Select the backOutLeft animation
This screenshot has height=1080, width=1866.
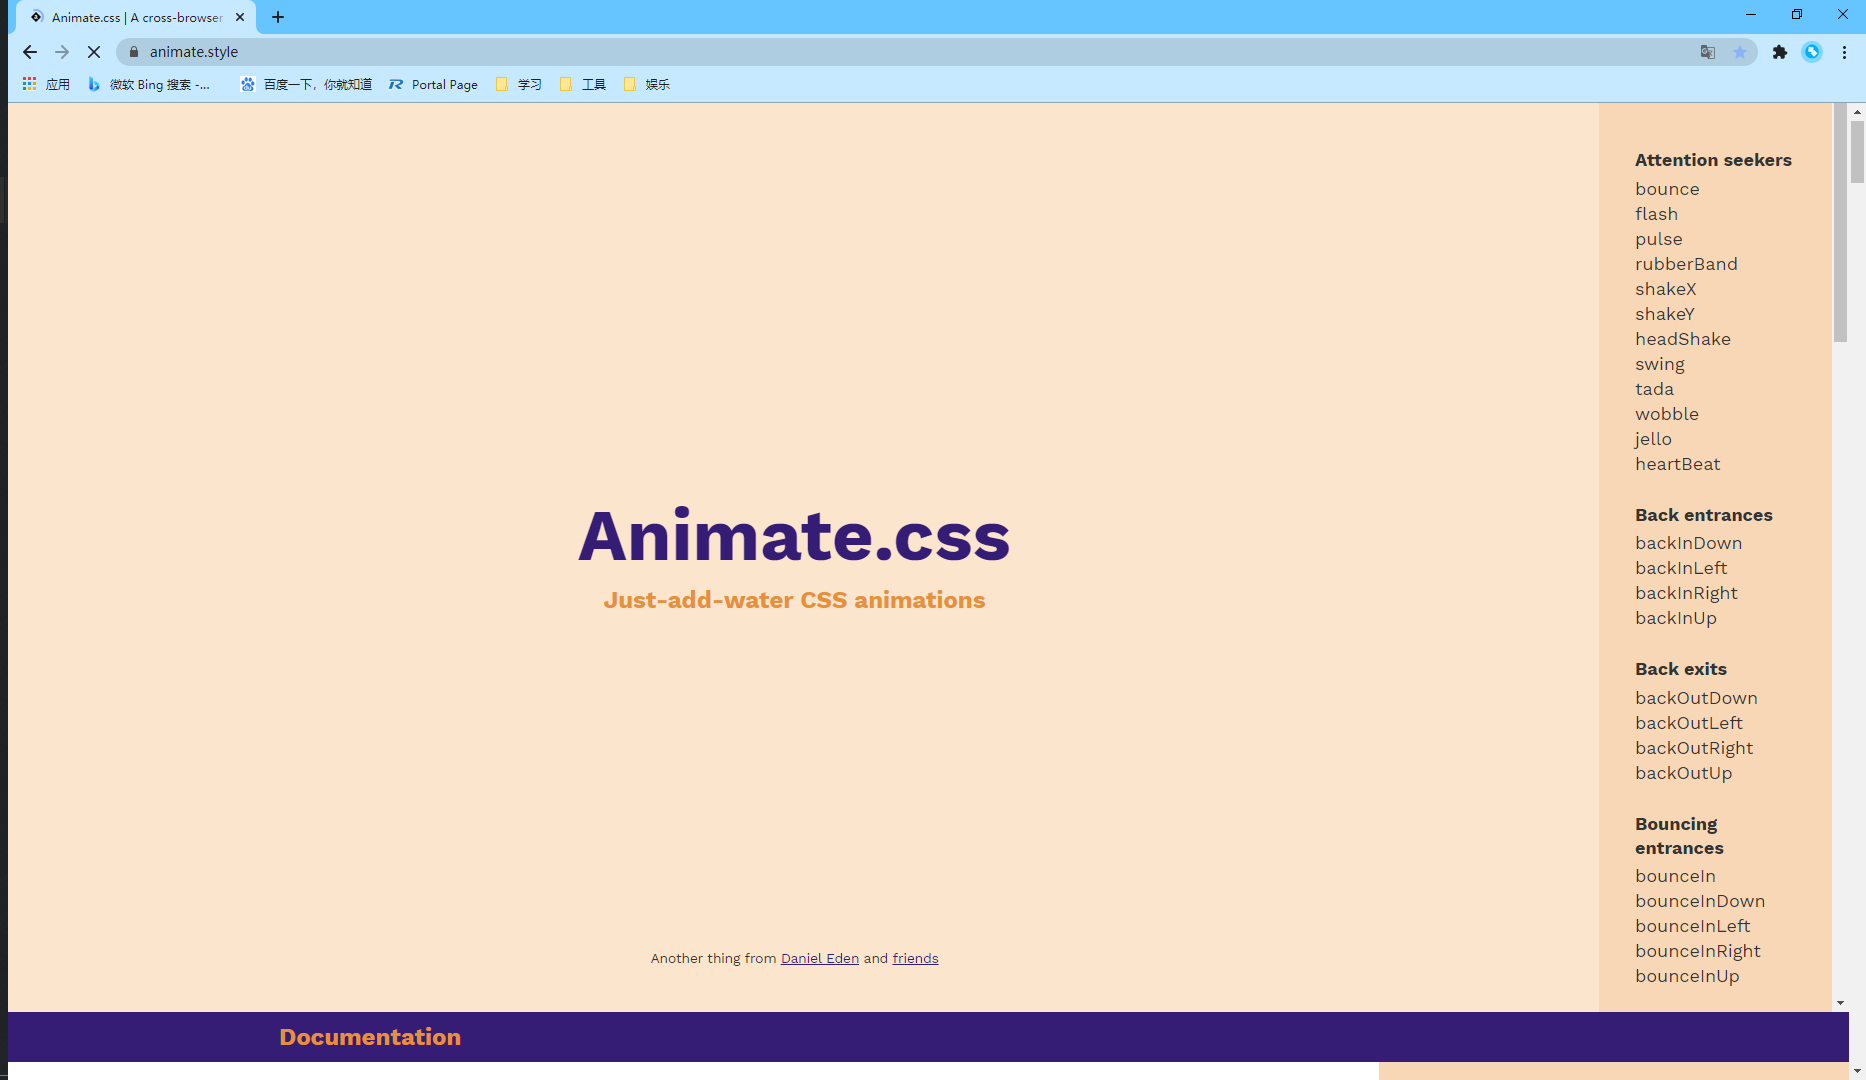(1689, 723)
